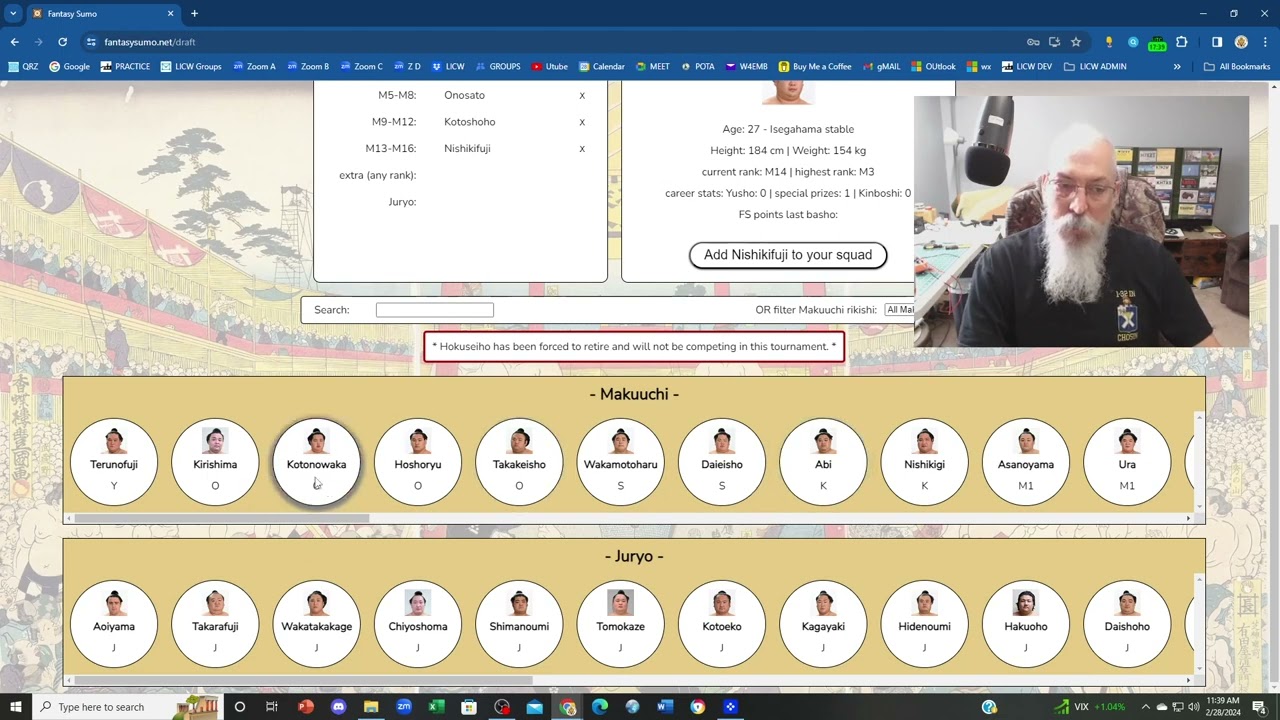Open the QRZ bookmark
The width and height of the screenshot is (1280, 720).
click(22, 67)
